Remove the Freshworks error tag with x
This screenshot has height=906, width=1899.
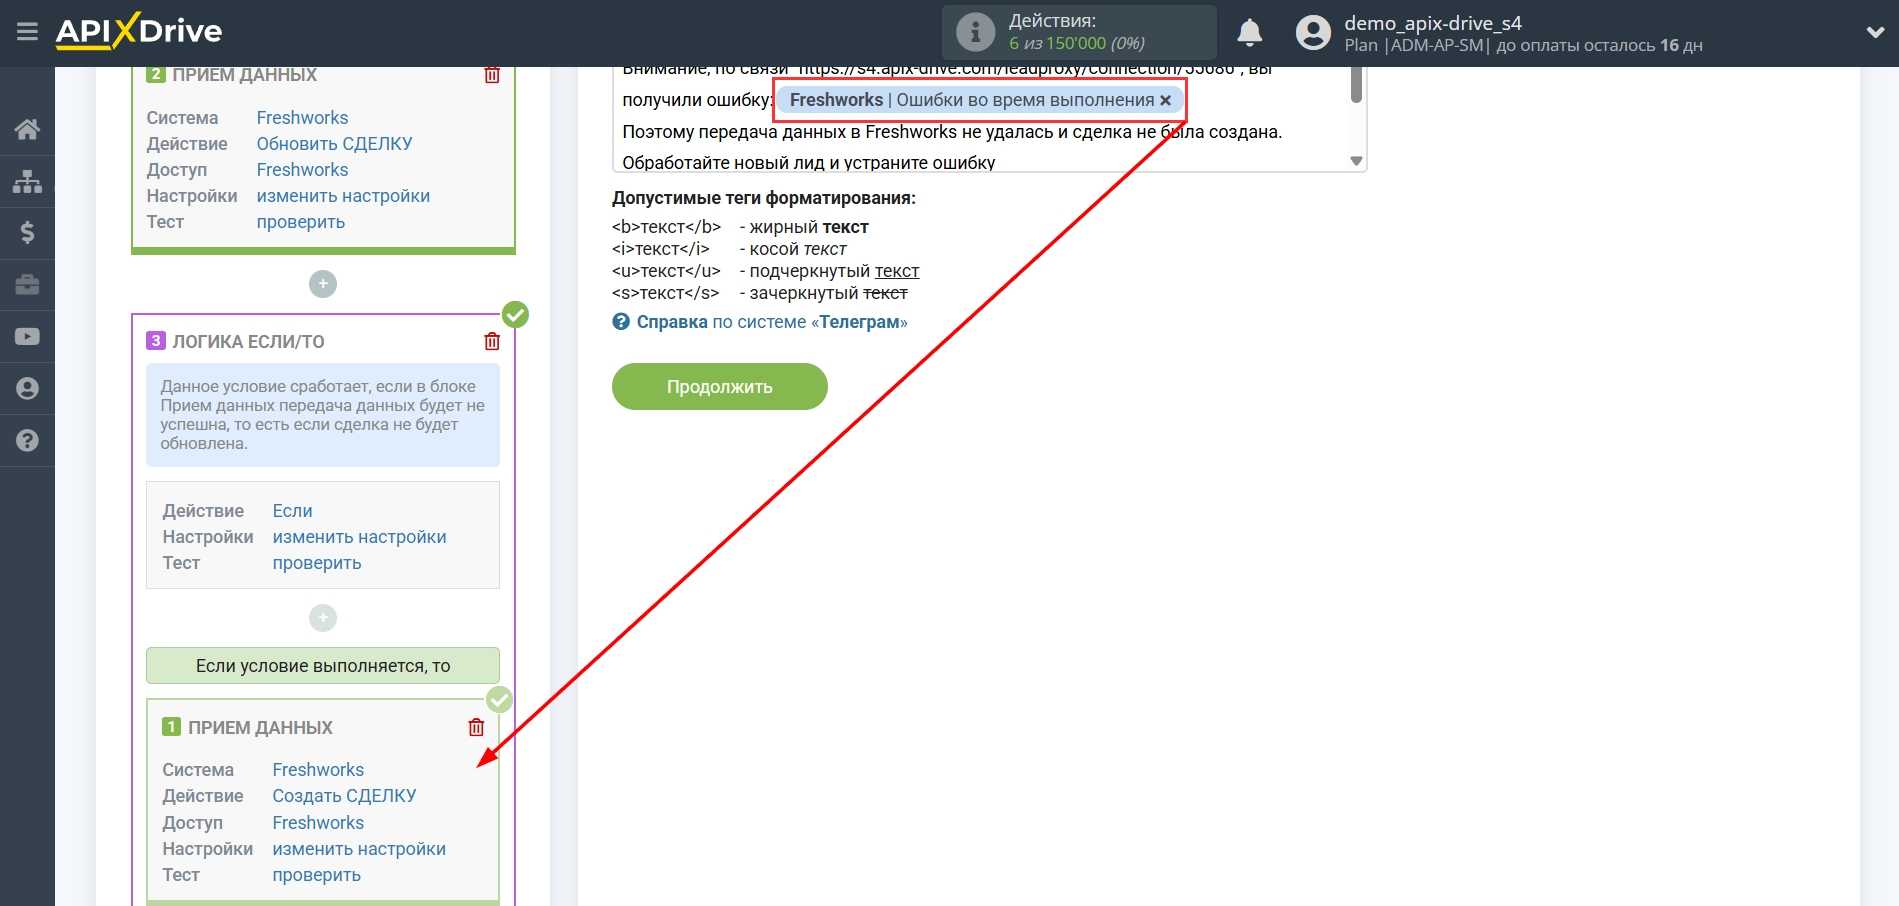(x=1165, y=100)
